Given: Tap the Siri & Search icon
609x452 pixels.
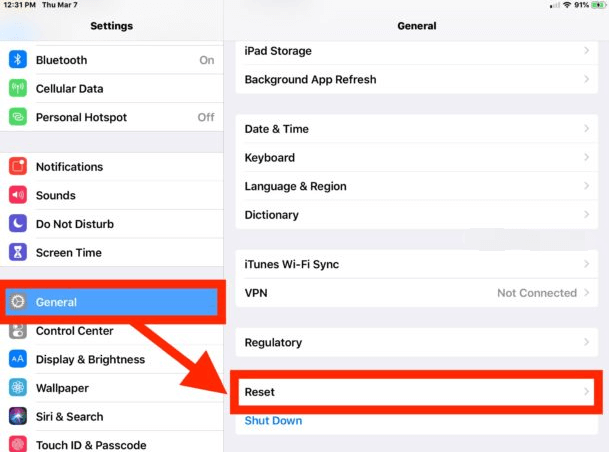Looking at the screenshot, I should point(18,416).
